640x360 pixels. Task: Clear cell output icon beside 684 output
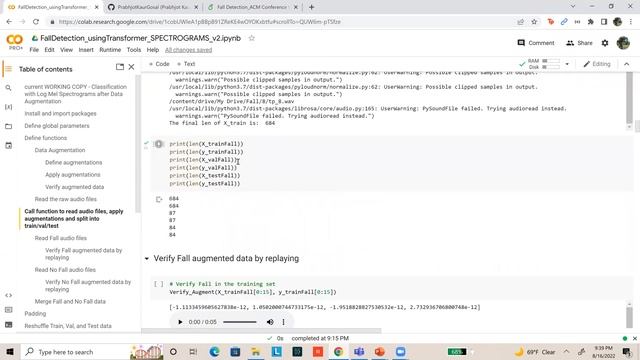[159, 199]
